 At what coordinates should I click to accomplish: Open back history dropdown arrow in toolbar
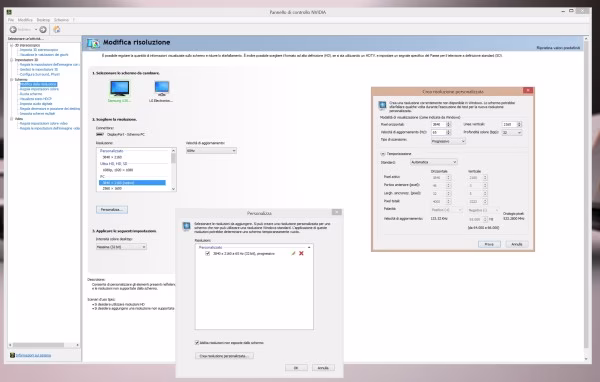36,29
